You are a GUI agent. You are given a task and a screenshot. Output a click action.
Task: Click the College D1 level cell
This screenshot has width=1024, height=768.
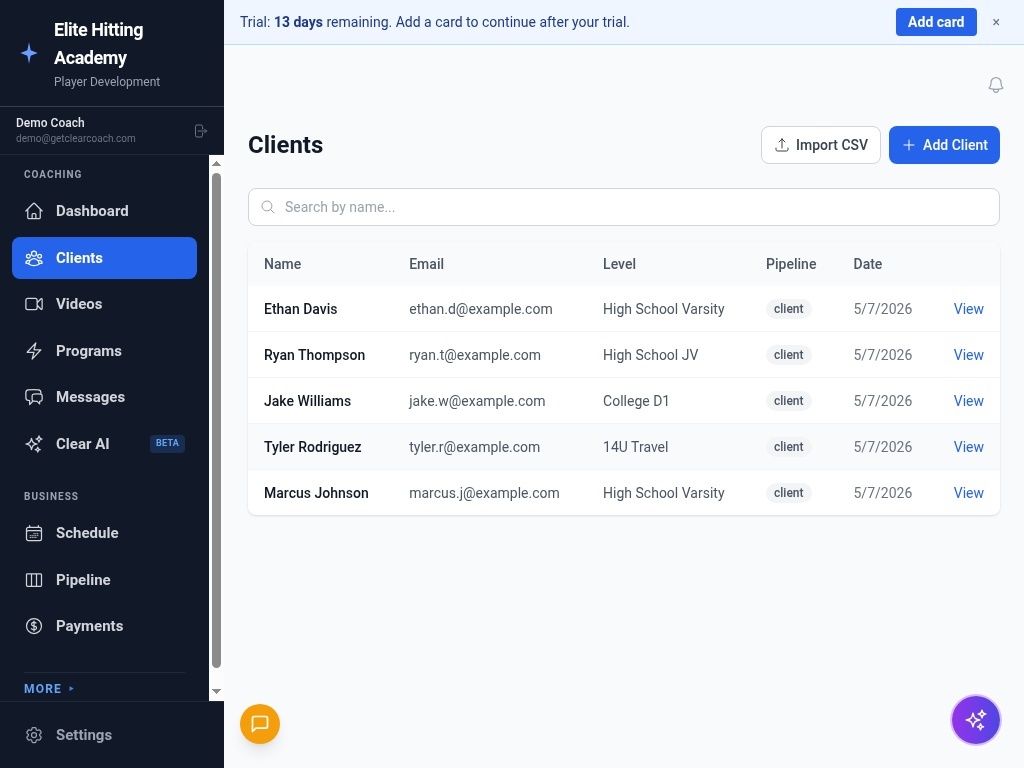coord(635,401)
